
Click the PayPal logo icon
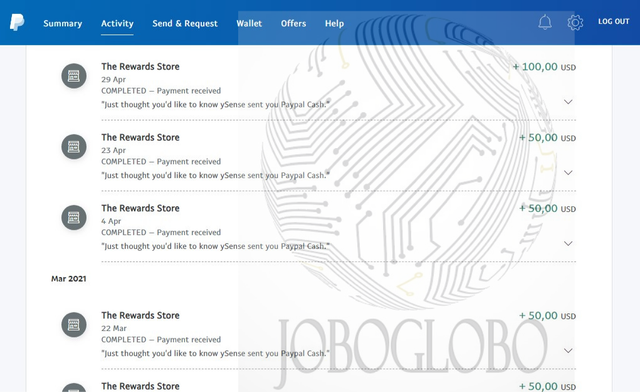click(x=17, y=22)
